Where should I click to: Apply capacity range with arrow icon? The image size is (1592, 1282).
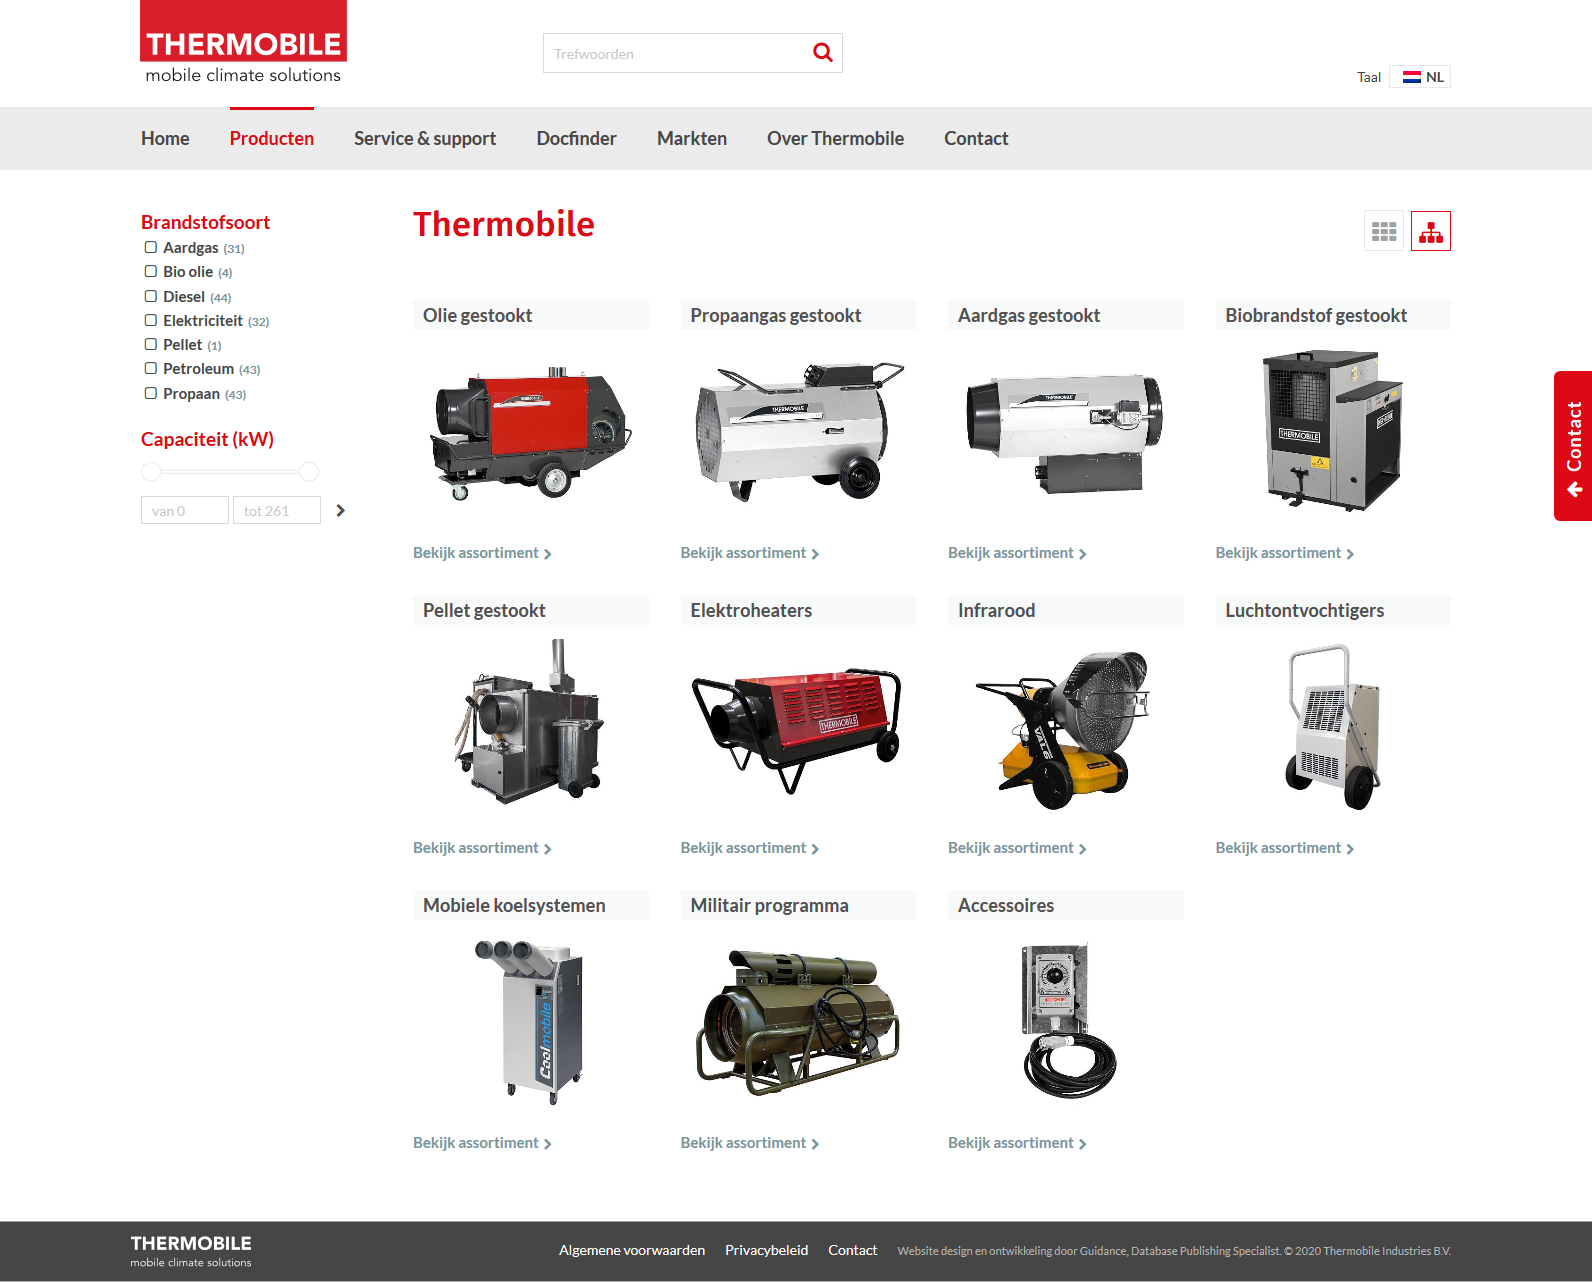tap(340, 510)
